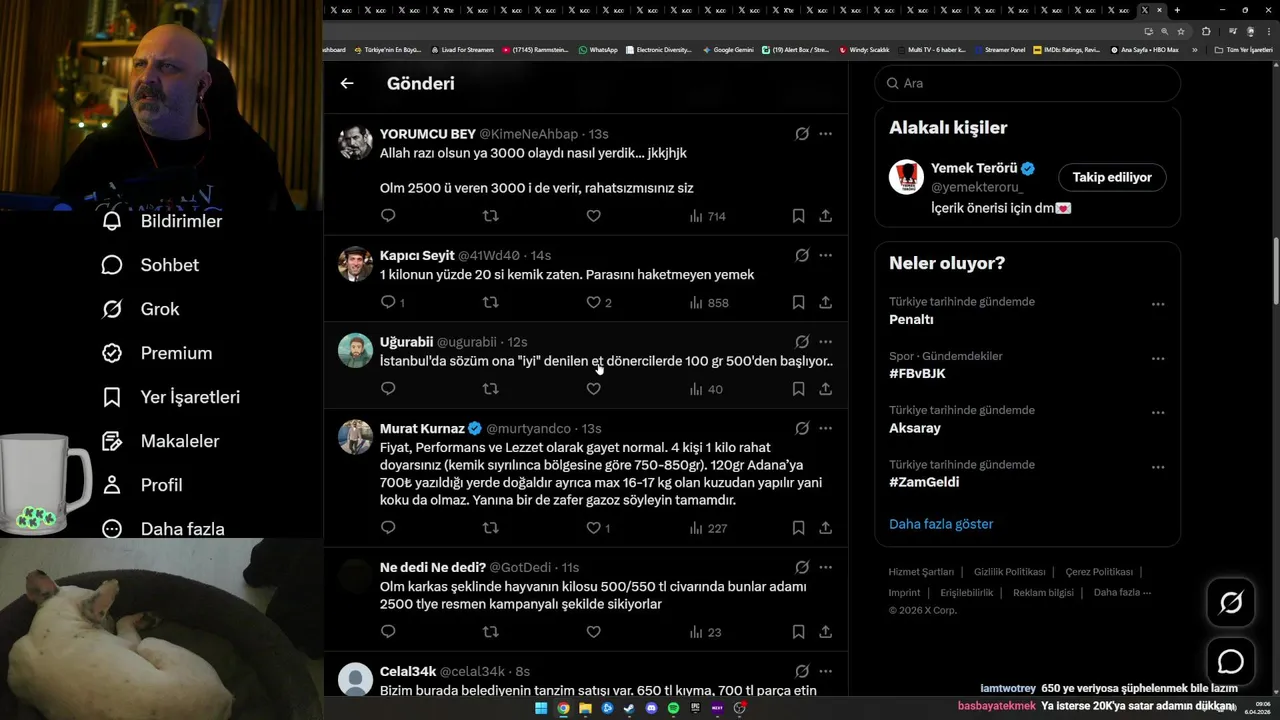
Task: Open Gizlilik Politikası footer link
Action: coord(1009,572)
